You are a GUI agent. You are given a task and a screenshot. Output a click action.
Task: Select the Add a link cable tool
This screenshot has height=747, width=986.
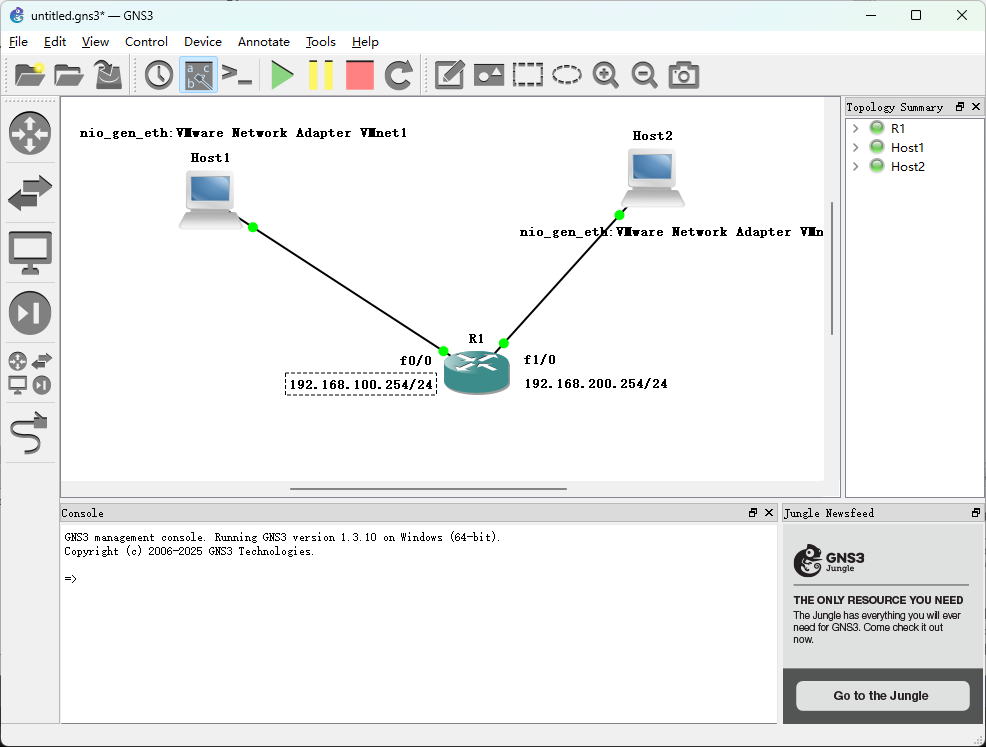[x=30, y=433]
